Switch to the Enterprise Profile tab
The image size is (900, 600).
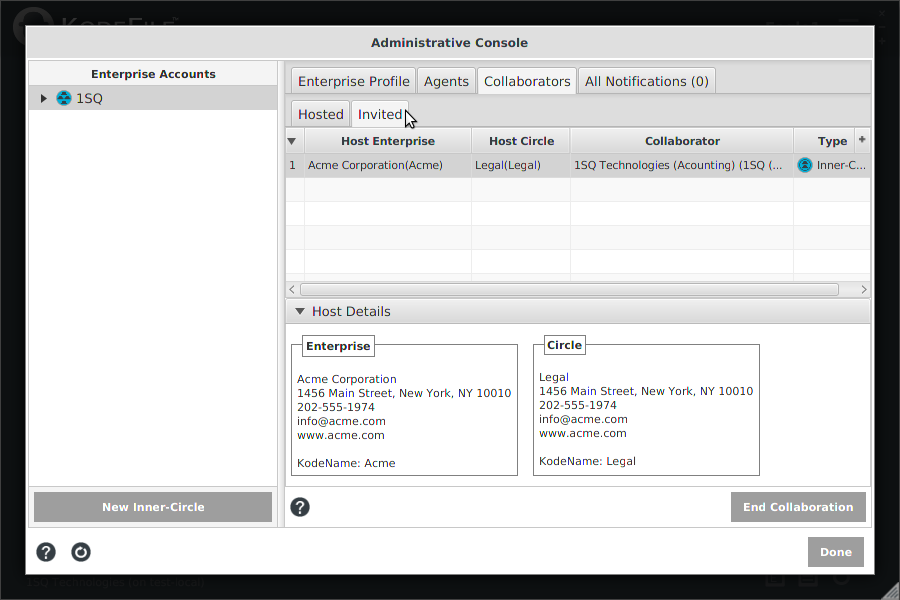coord(354,82)
